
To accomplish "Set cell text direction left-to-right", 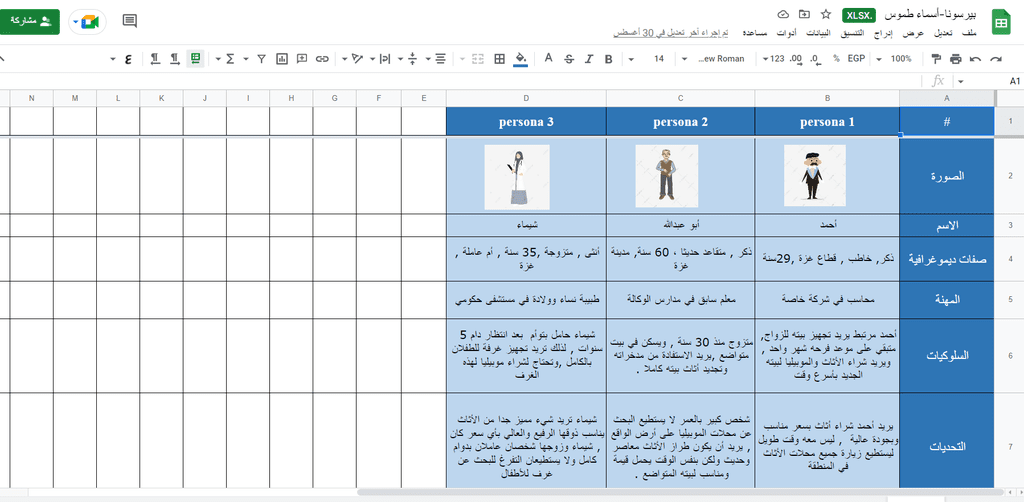I will pos(174,59).
